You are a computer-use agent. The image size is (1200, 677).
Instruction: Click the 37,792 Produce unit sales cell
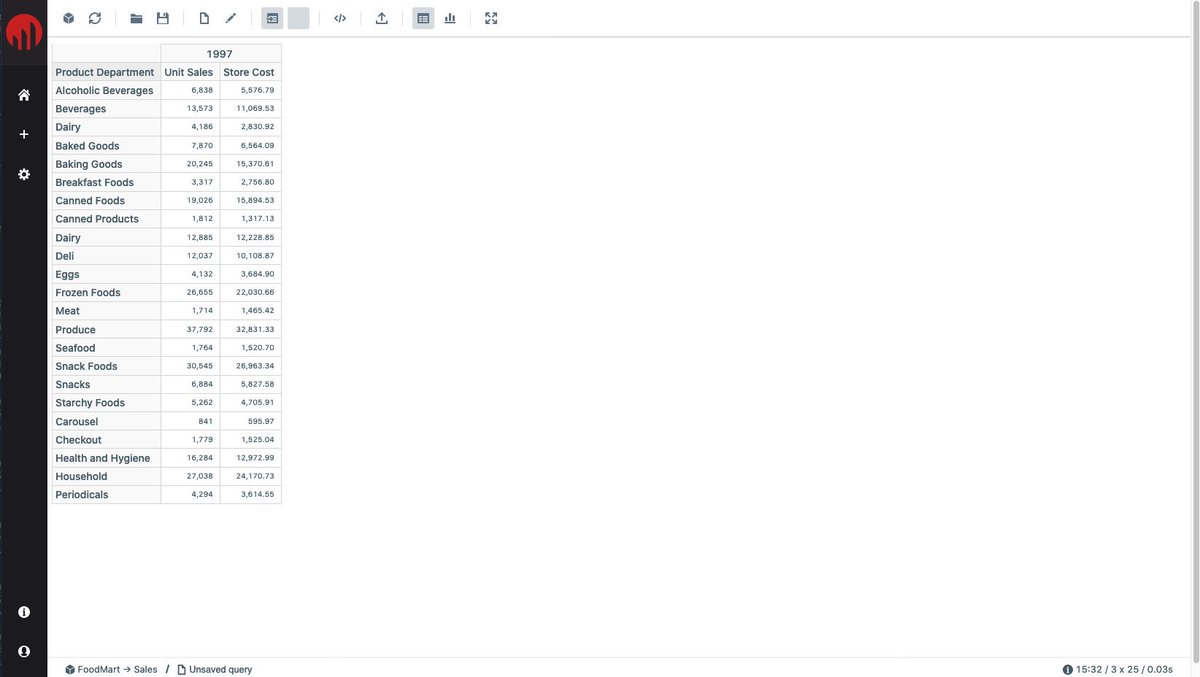190,329
